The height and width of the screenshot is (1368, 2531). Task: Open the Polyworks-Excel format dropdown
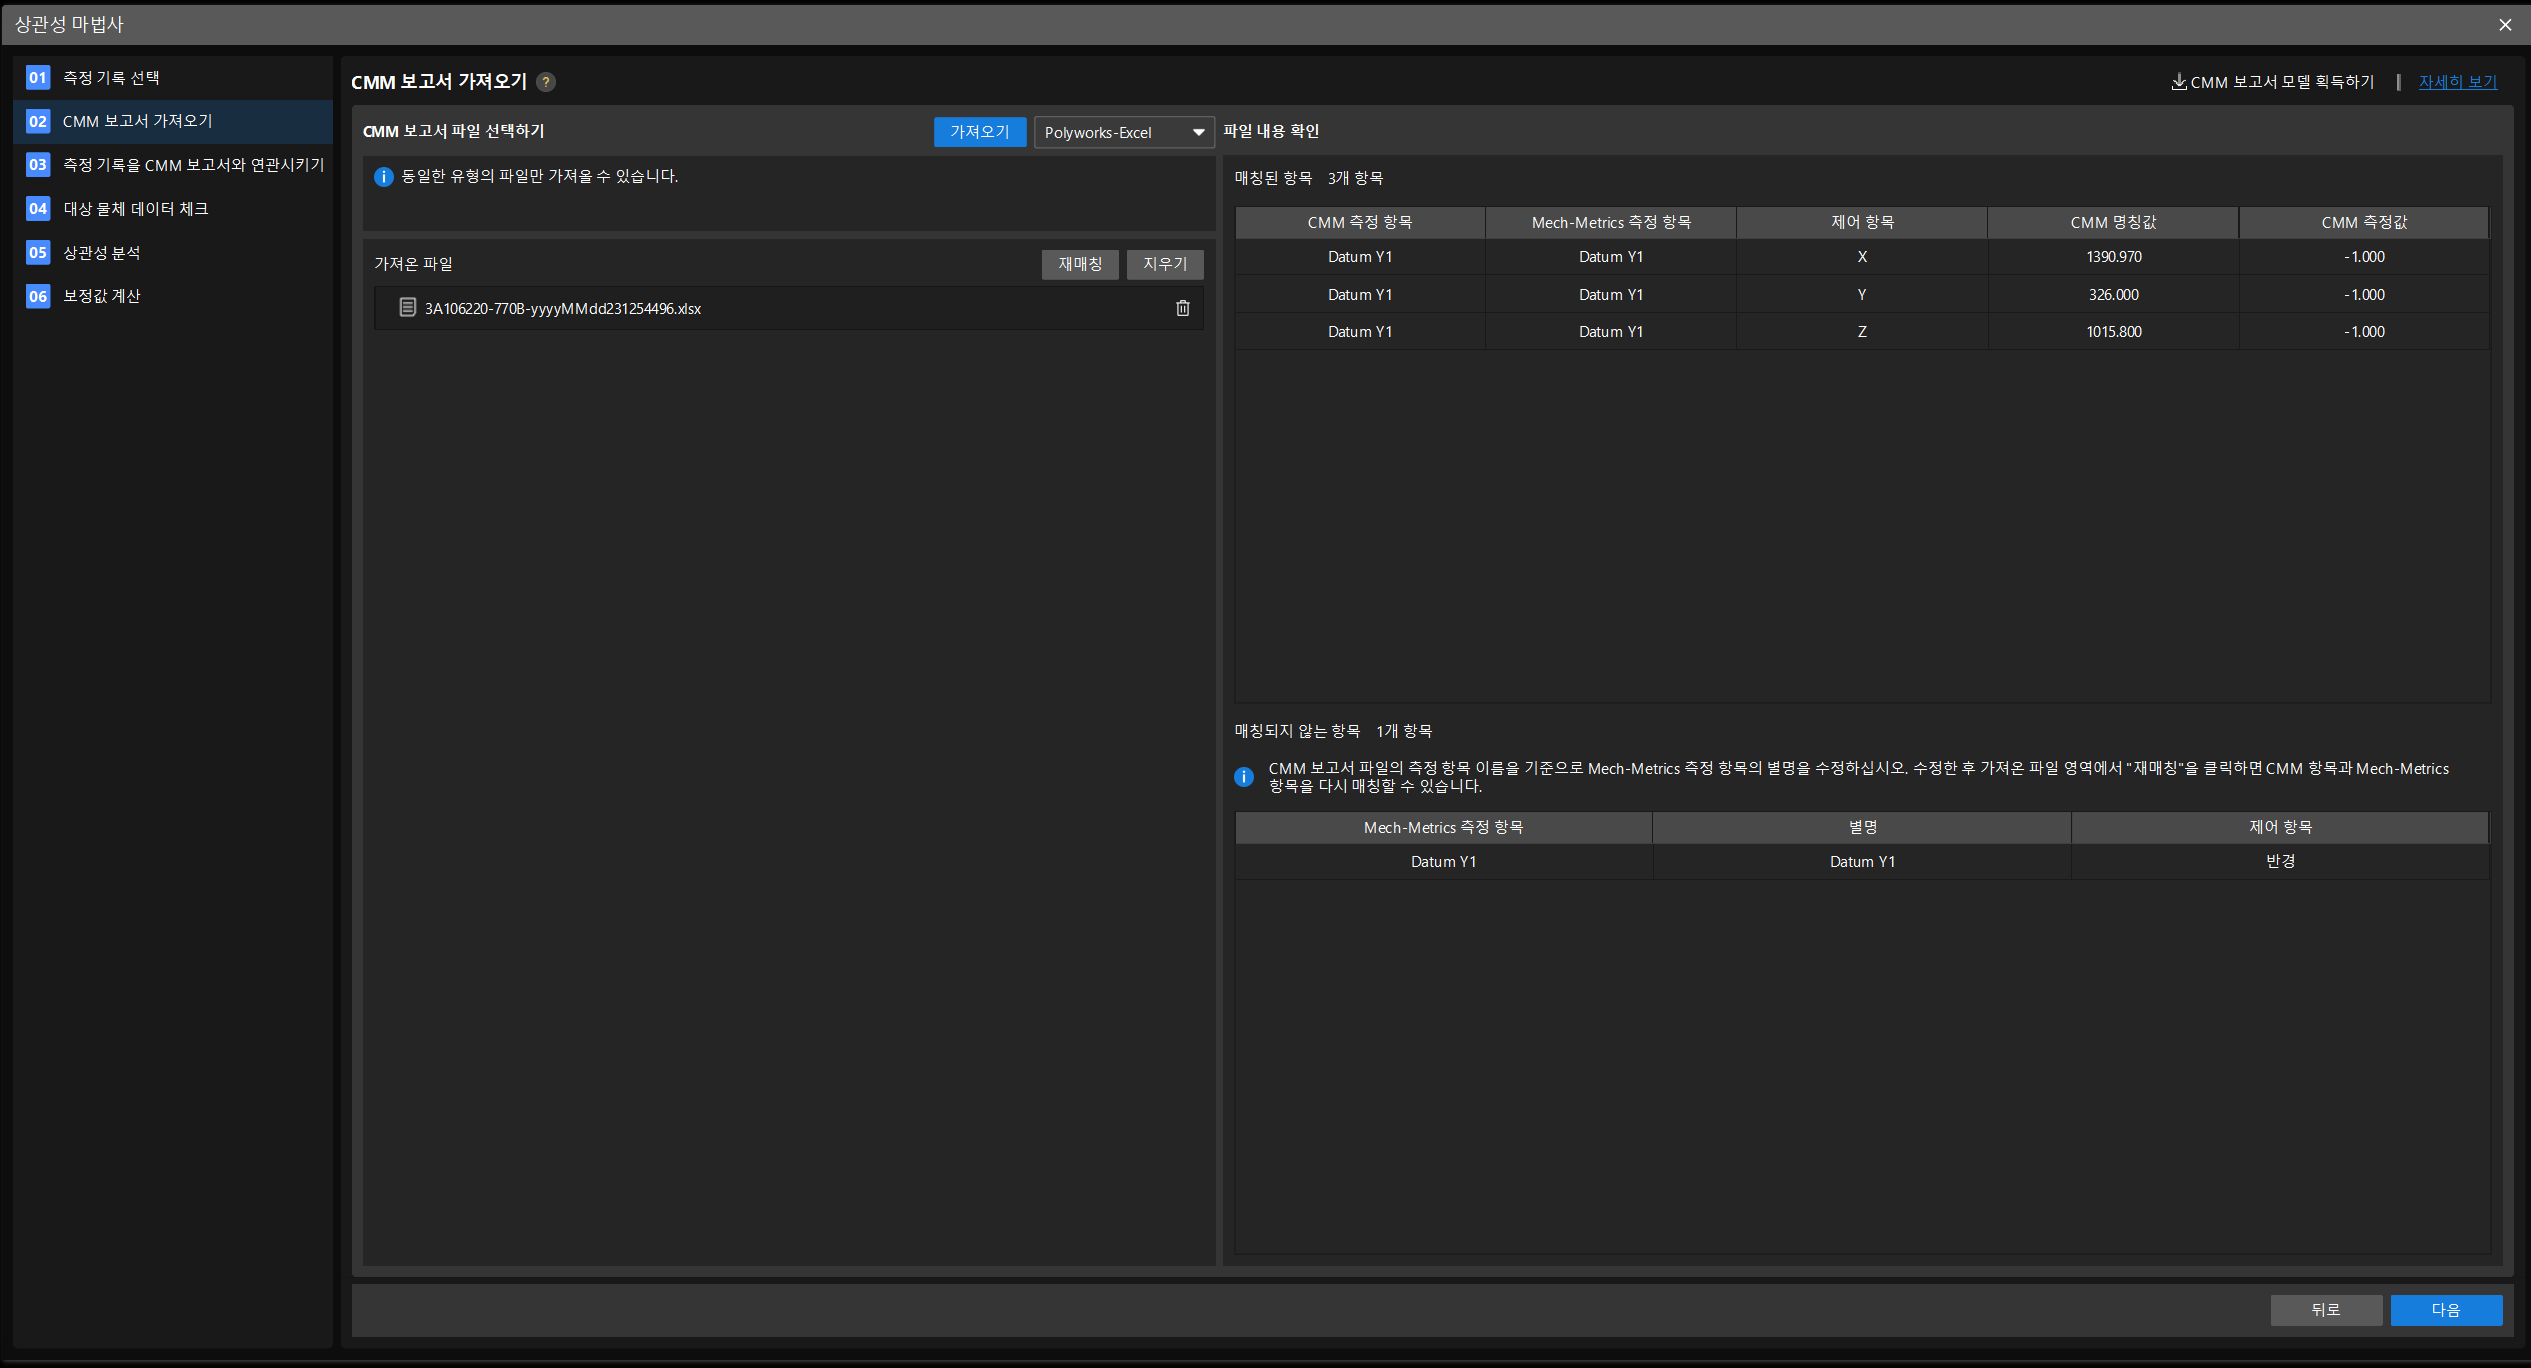1124,132
